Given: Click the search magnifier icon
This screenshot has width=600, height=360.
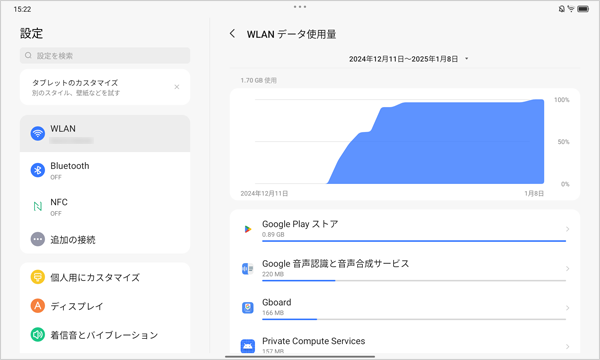Looking at the screenshot, I should coord(28,55).
